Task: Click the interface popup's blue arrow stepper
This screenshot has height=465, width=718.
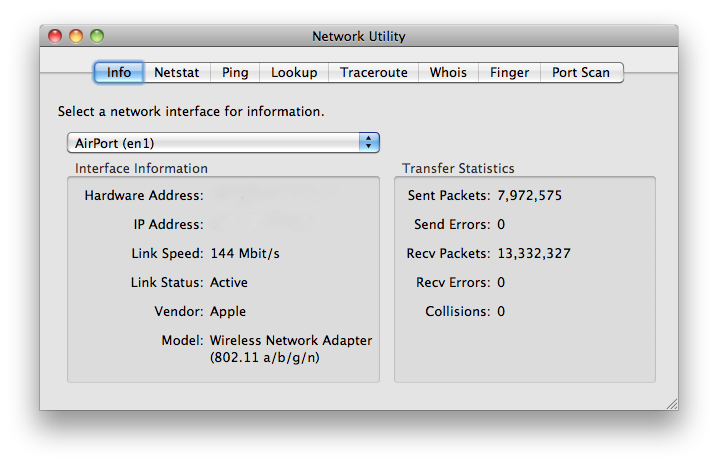Action: (x=369, y=143)
